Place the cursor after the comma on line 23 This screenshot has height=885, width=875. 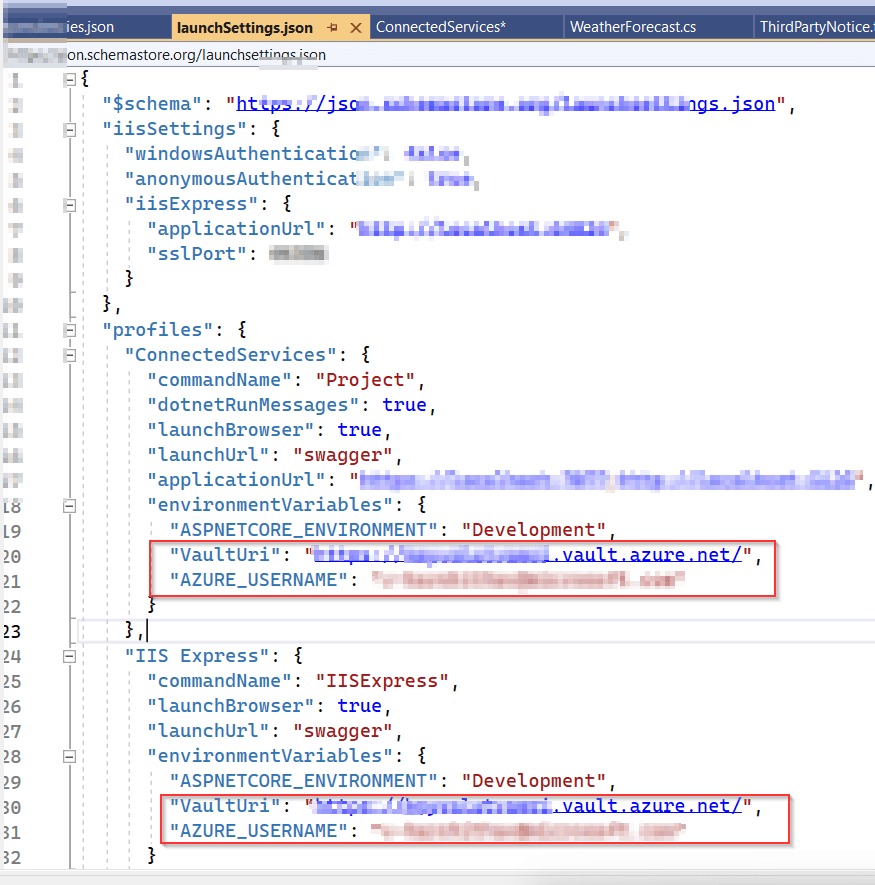145,630
